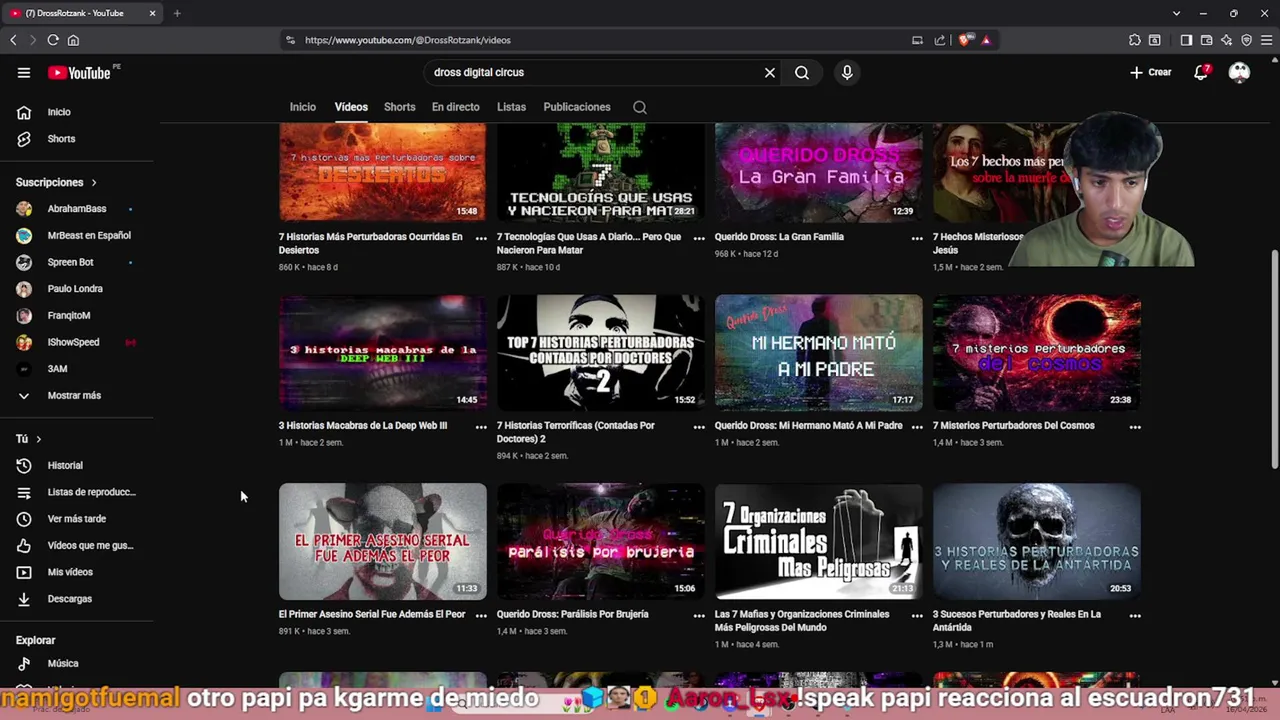Search within channel using magnifier icon
This screenshot has height=720, width=1280.
(640, 107)
